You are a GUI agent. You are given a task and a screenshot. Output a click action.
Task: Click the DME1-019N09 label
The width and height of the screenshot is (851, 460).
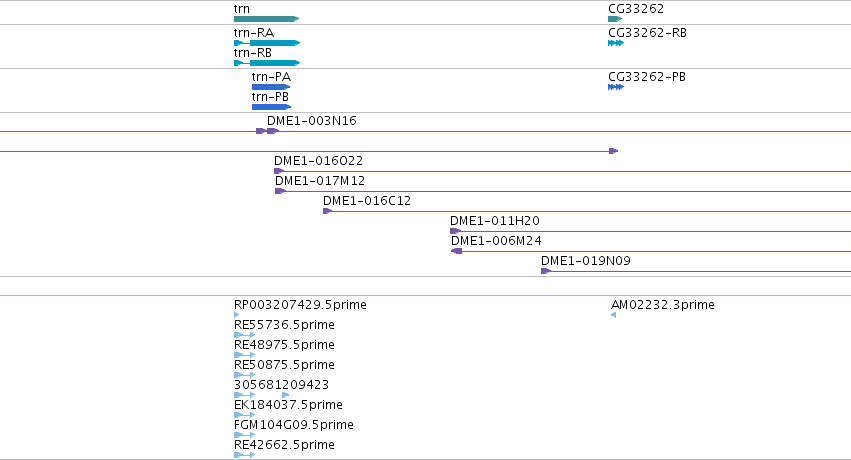pyautogui.click(x=586, y=261)
